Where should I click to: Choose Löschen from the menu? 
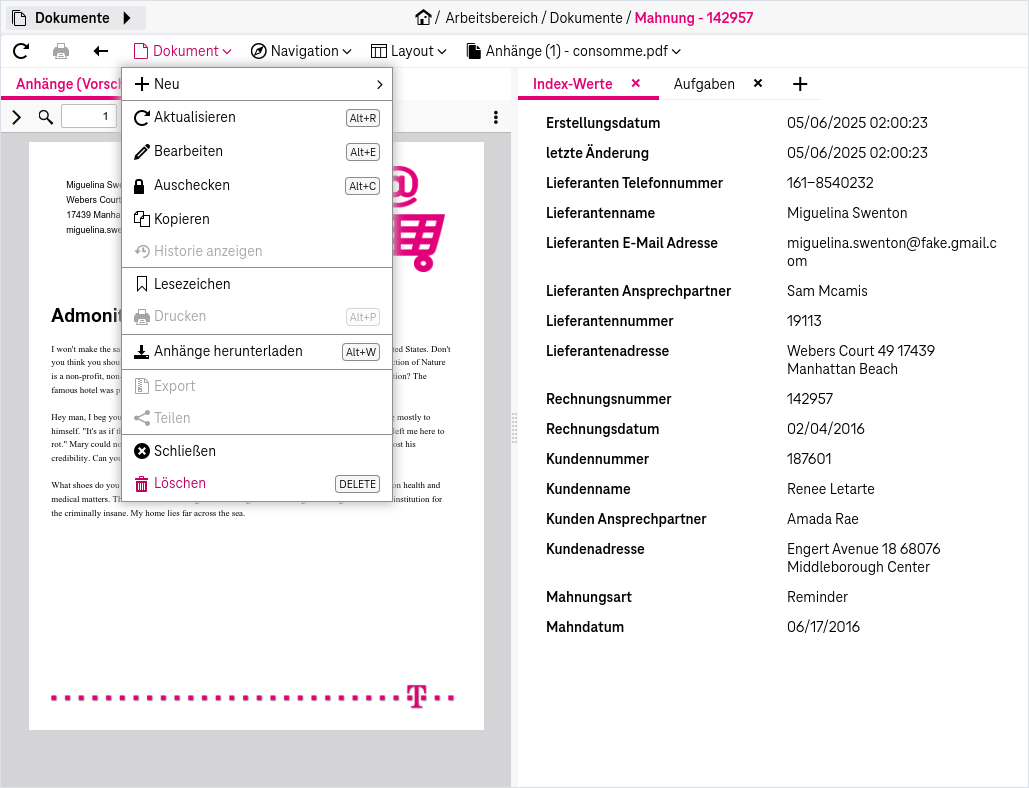click(x=257, y=484)
